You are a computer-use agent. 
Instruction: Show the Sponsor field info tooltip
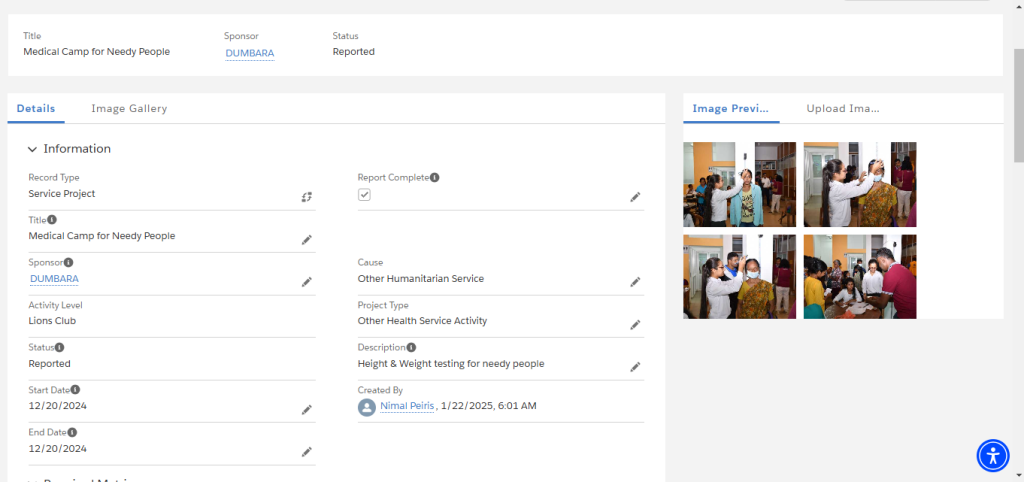click(x=69, y=263)
